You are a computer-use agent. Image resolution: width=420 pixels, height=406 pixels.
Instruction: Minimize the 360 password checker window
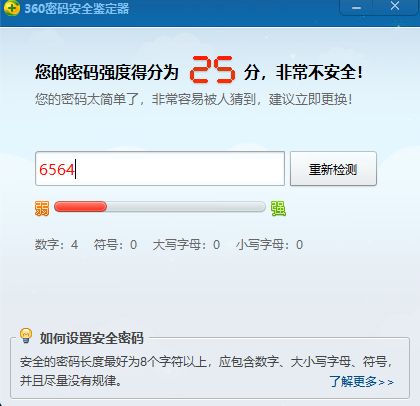point(357,7)
